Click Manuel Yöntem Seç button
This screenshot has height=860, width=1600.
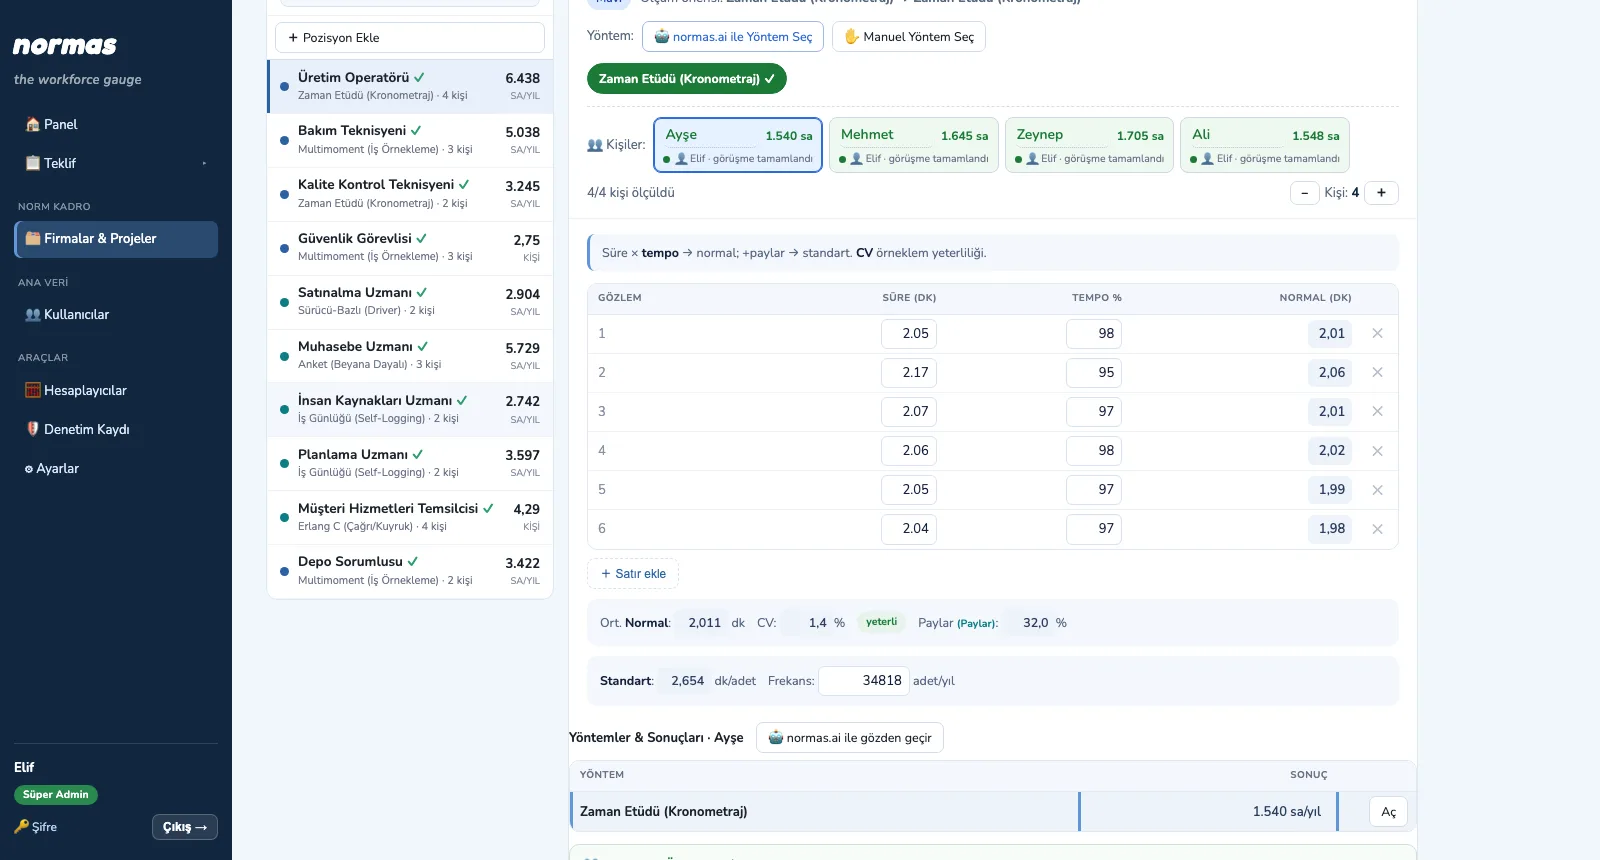[x=909, y=37]
